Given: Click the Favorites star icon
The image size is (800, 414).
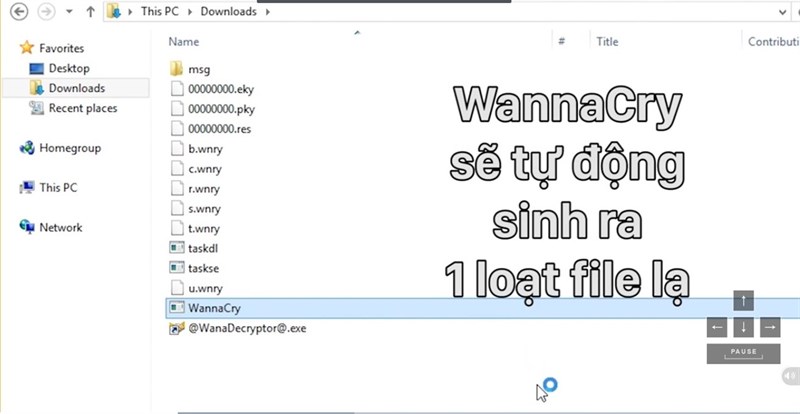Looking at the screenshot, I should 27,48.
